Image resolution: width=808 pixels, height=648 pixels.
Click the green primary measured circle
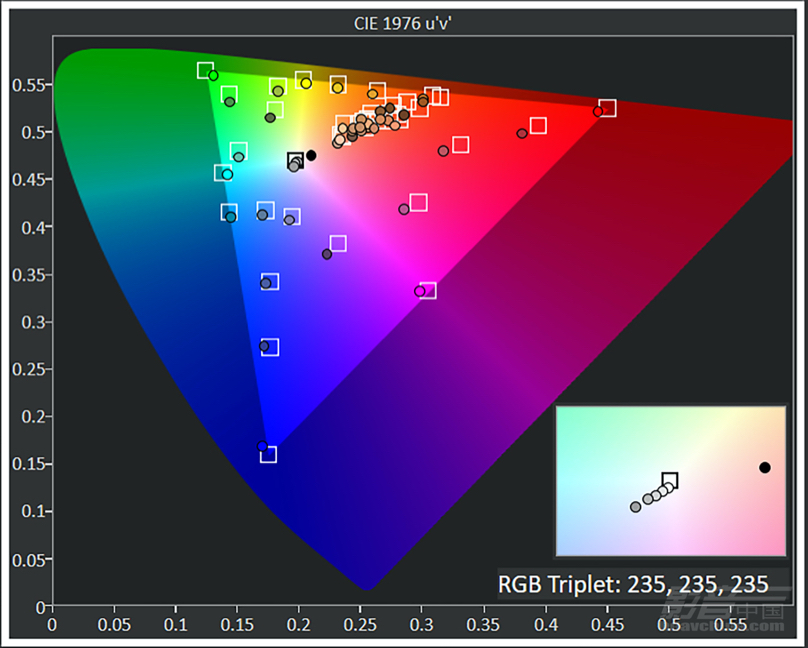coord(213,76)
